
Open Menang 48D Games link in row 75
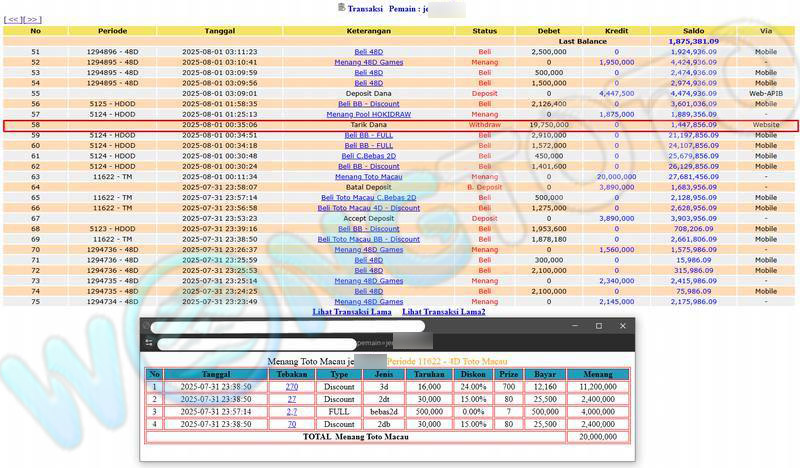tap(368, 302)
